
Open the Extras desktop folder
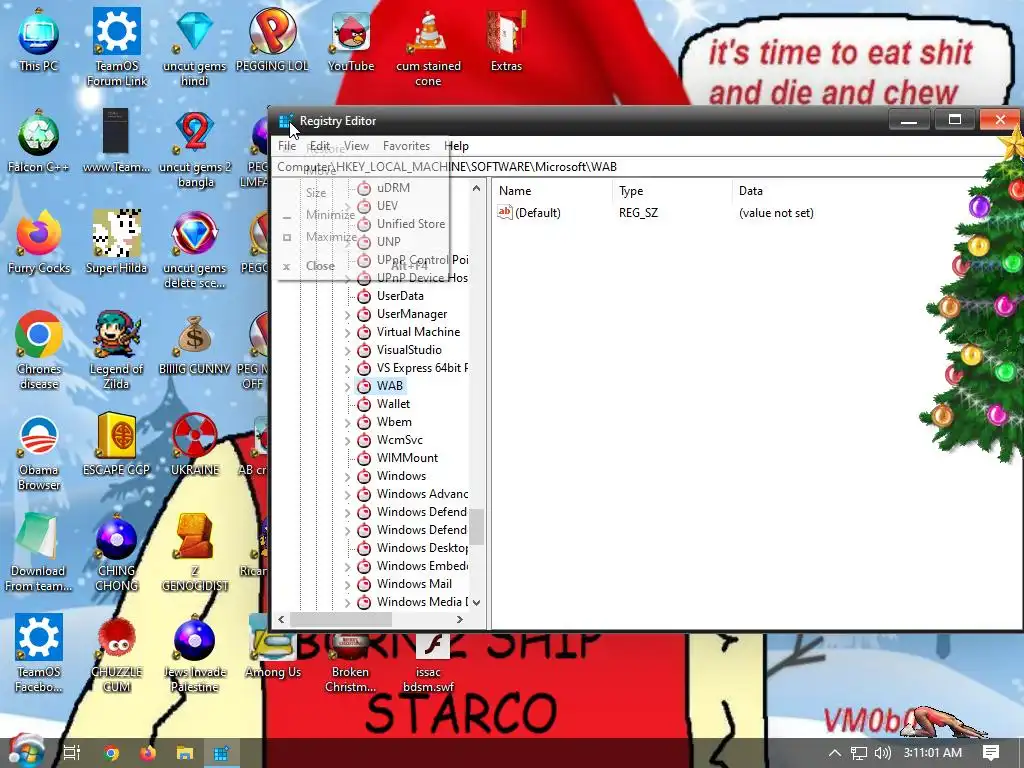click(506, 40)
